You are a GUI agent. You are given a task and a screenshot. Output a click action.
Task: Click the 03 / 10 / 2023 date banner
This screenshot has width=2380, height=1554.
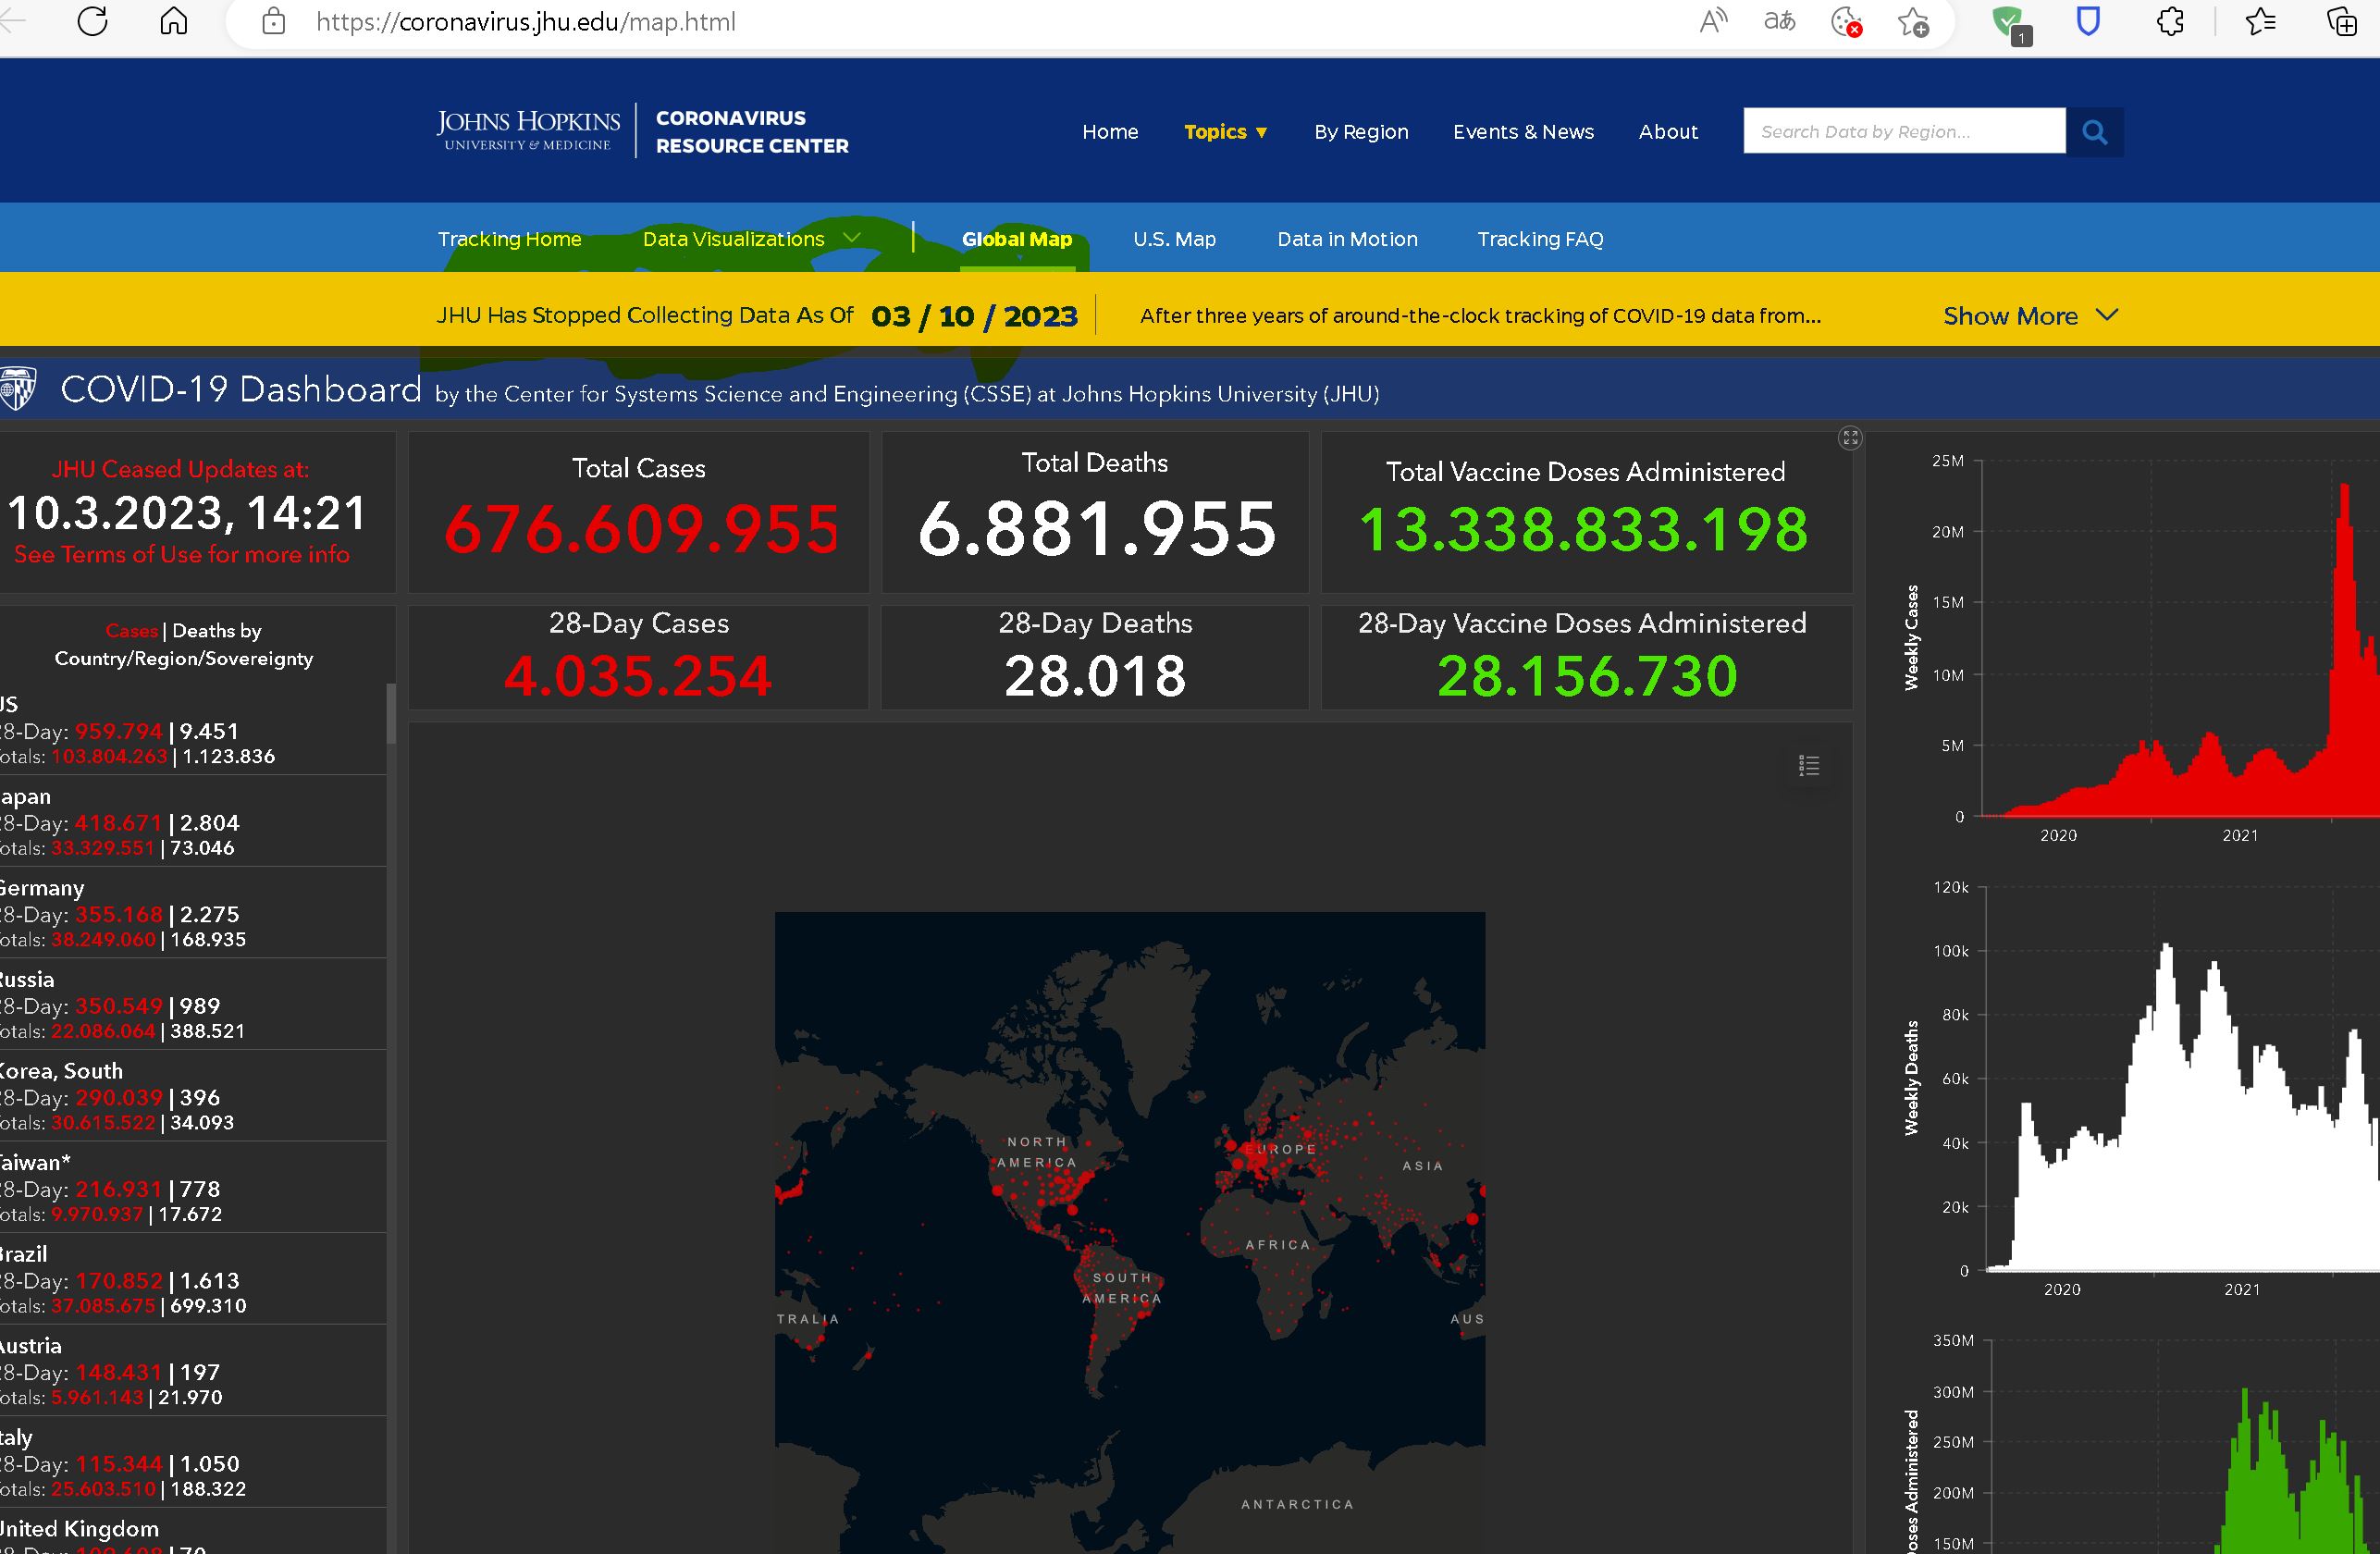(974, 316)
